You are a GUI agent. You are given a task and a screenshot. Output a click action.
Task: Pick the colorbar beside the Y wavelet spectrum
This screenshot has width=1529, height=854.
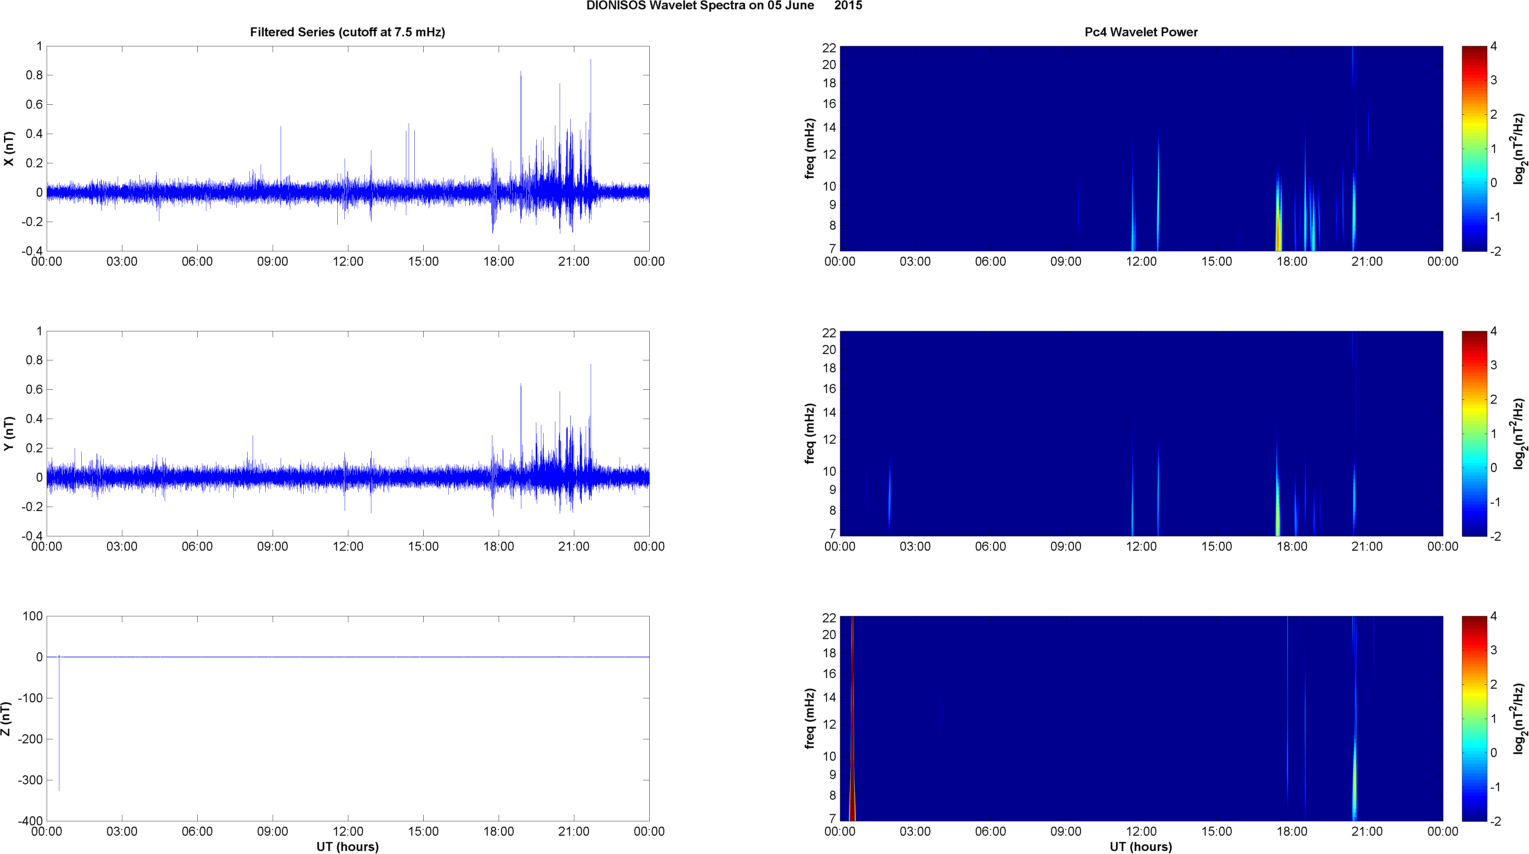click(x=1474, y=434)
